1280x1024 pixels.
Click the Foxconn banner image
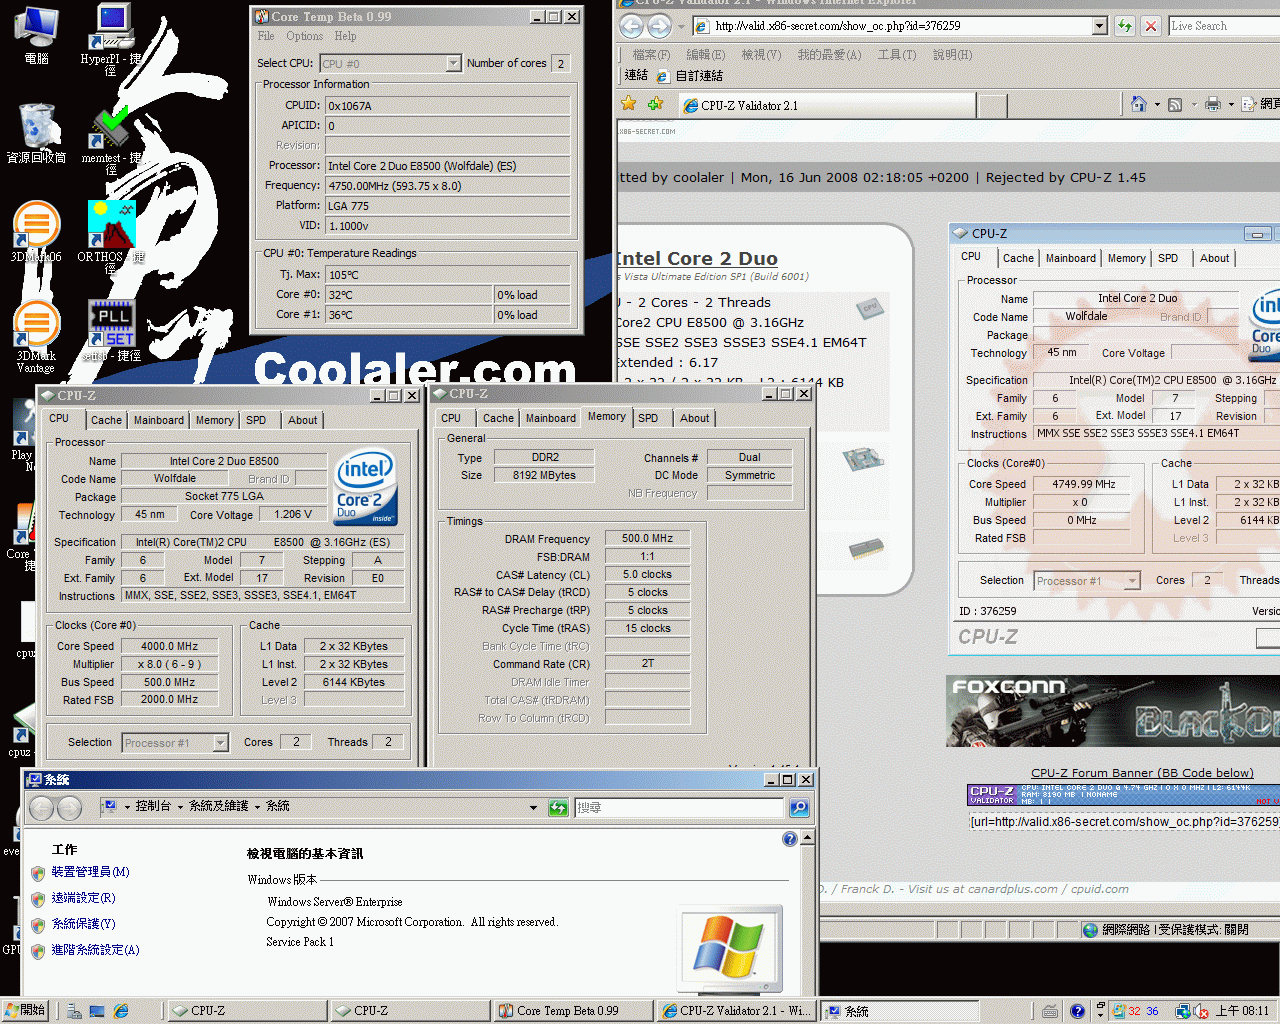[1113, 711]
